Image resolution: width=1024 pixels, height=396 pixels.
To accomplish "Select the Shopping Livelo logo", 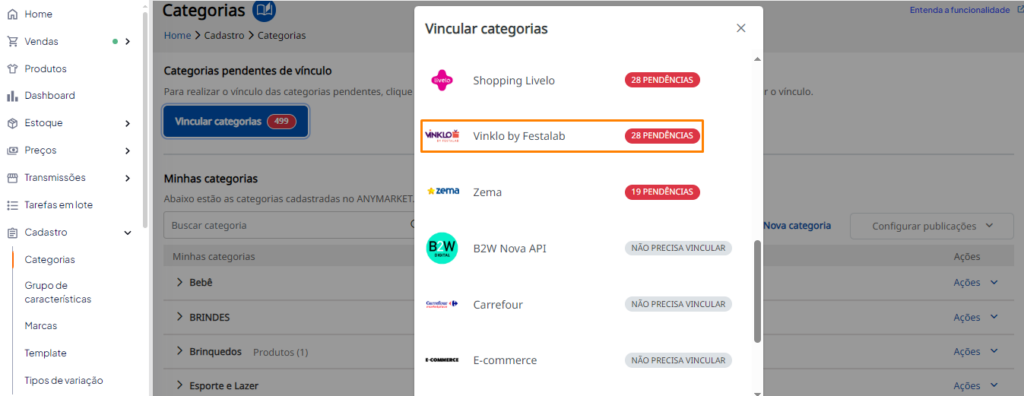I will [442, 80].
